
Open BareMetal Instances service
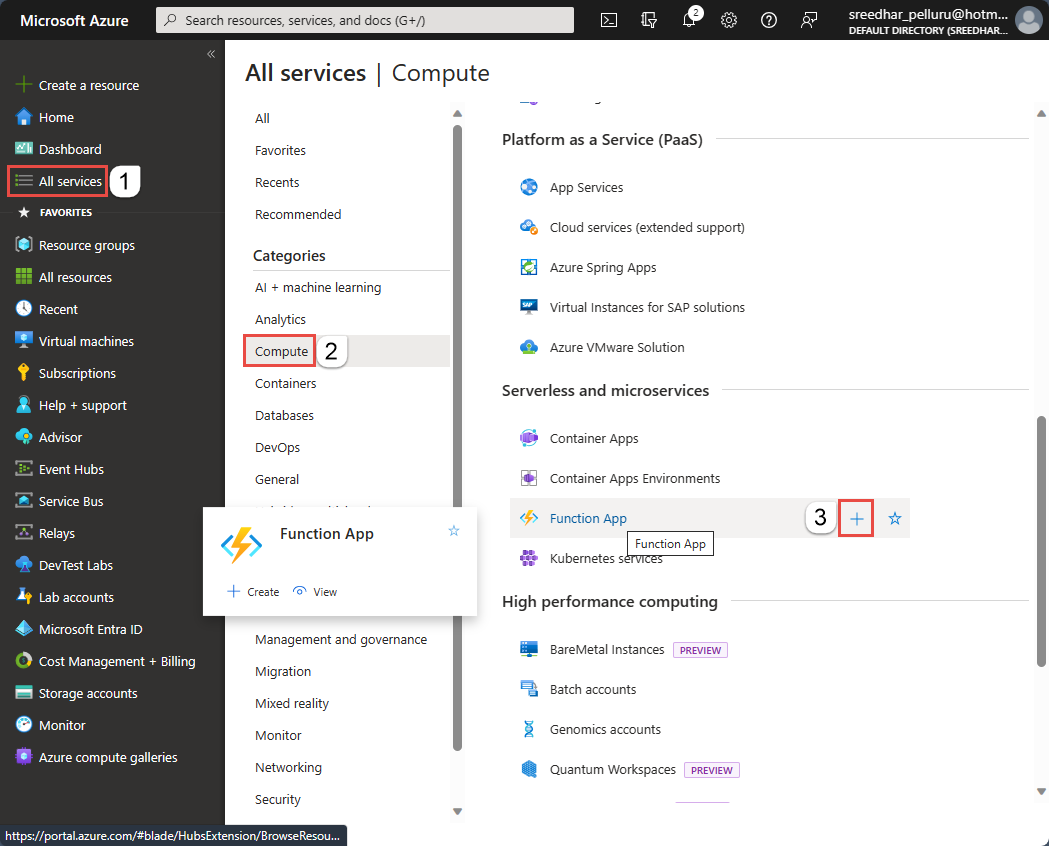(x=607, y=649)
